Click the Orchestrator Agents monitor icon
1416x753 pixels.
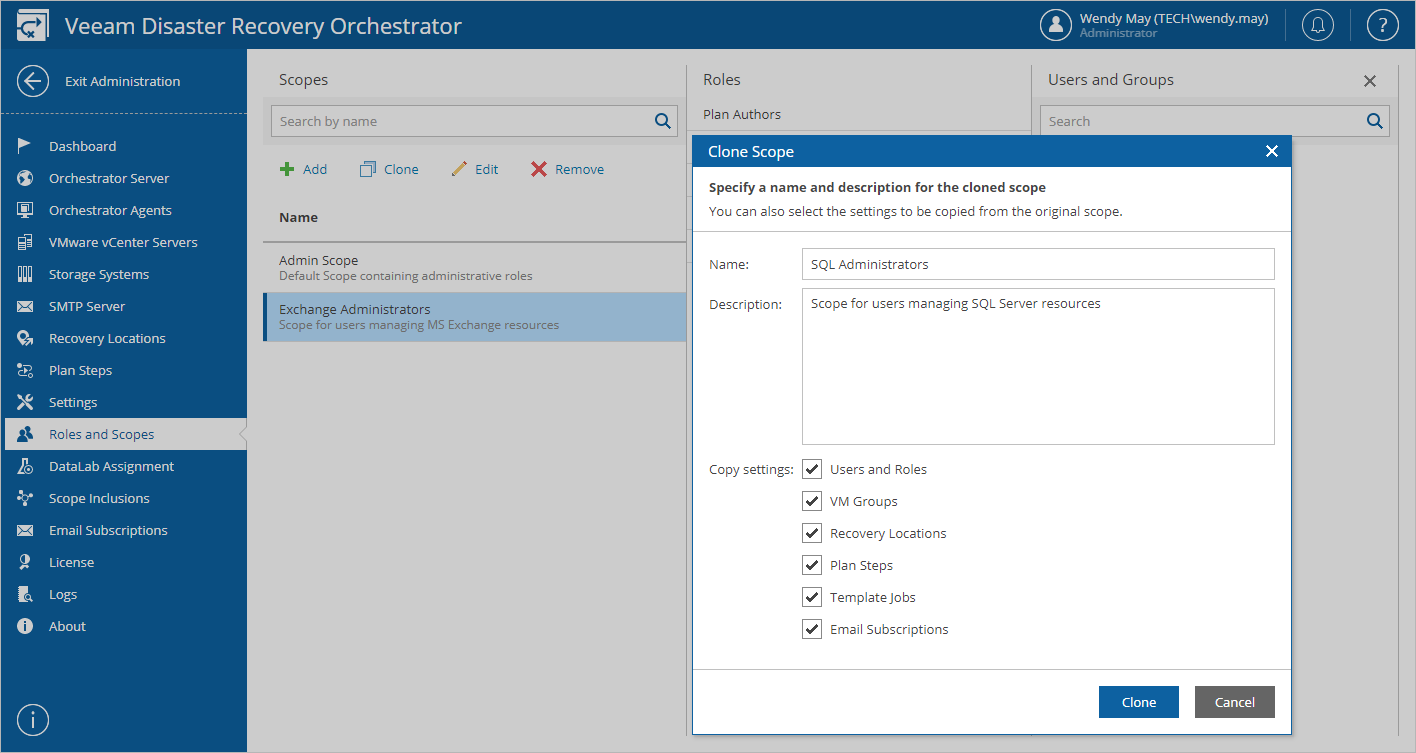(25, 210)
